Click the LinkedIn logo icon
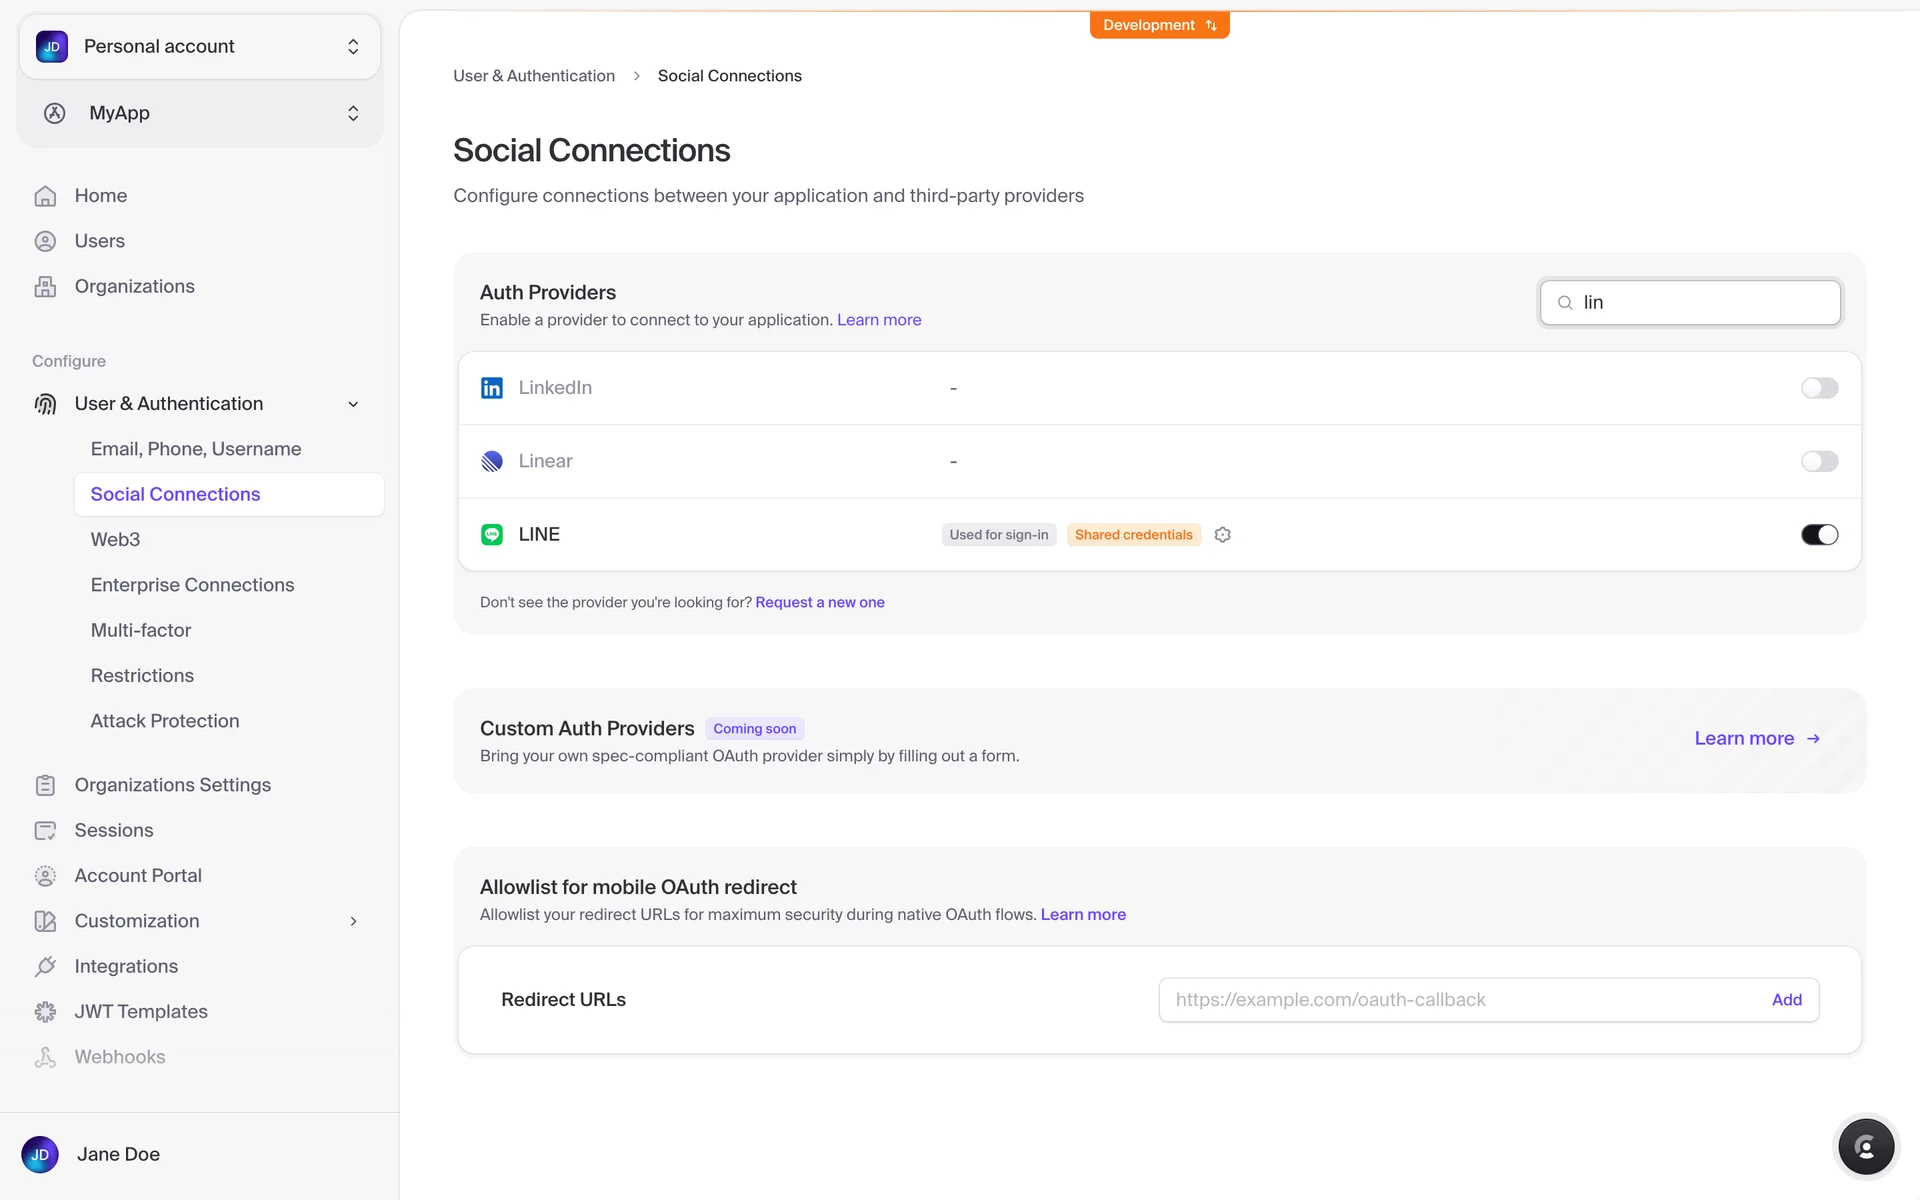1920x1200 pixels. (x=491, y=388)
